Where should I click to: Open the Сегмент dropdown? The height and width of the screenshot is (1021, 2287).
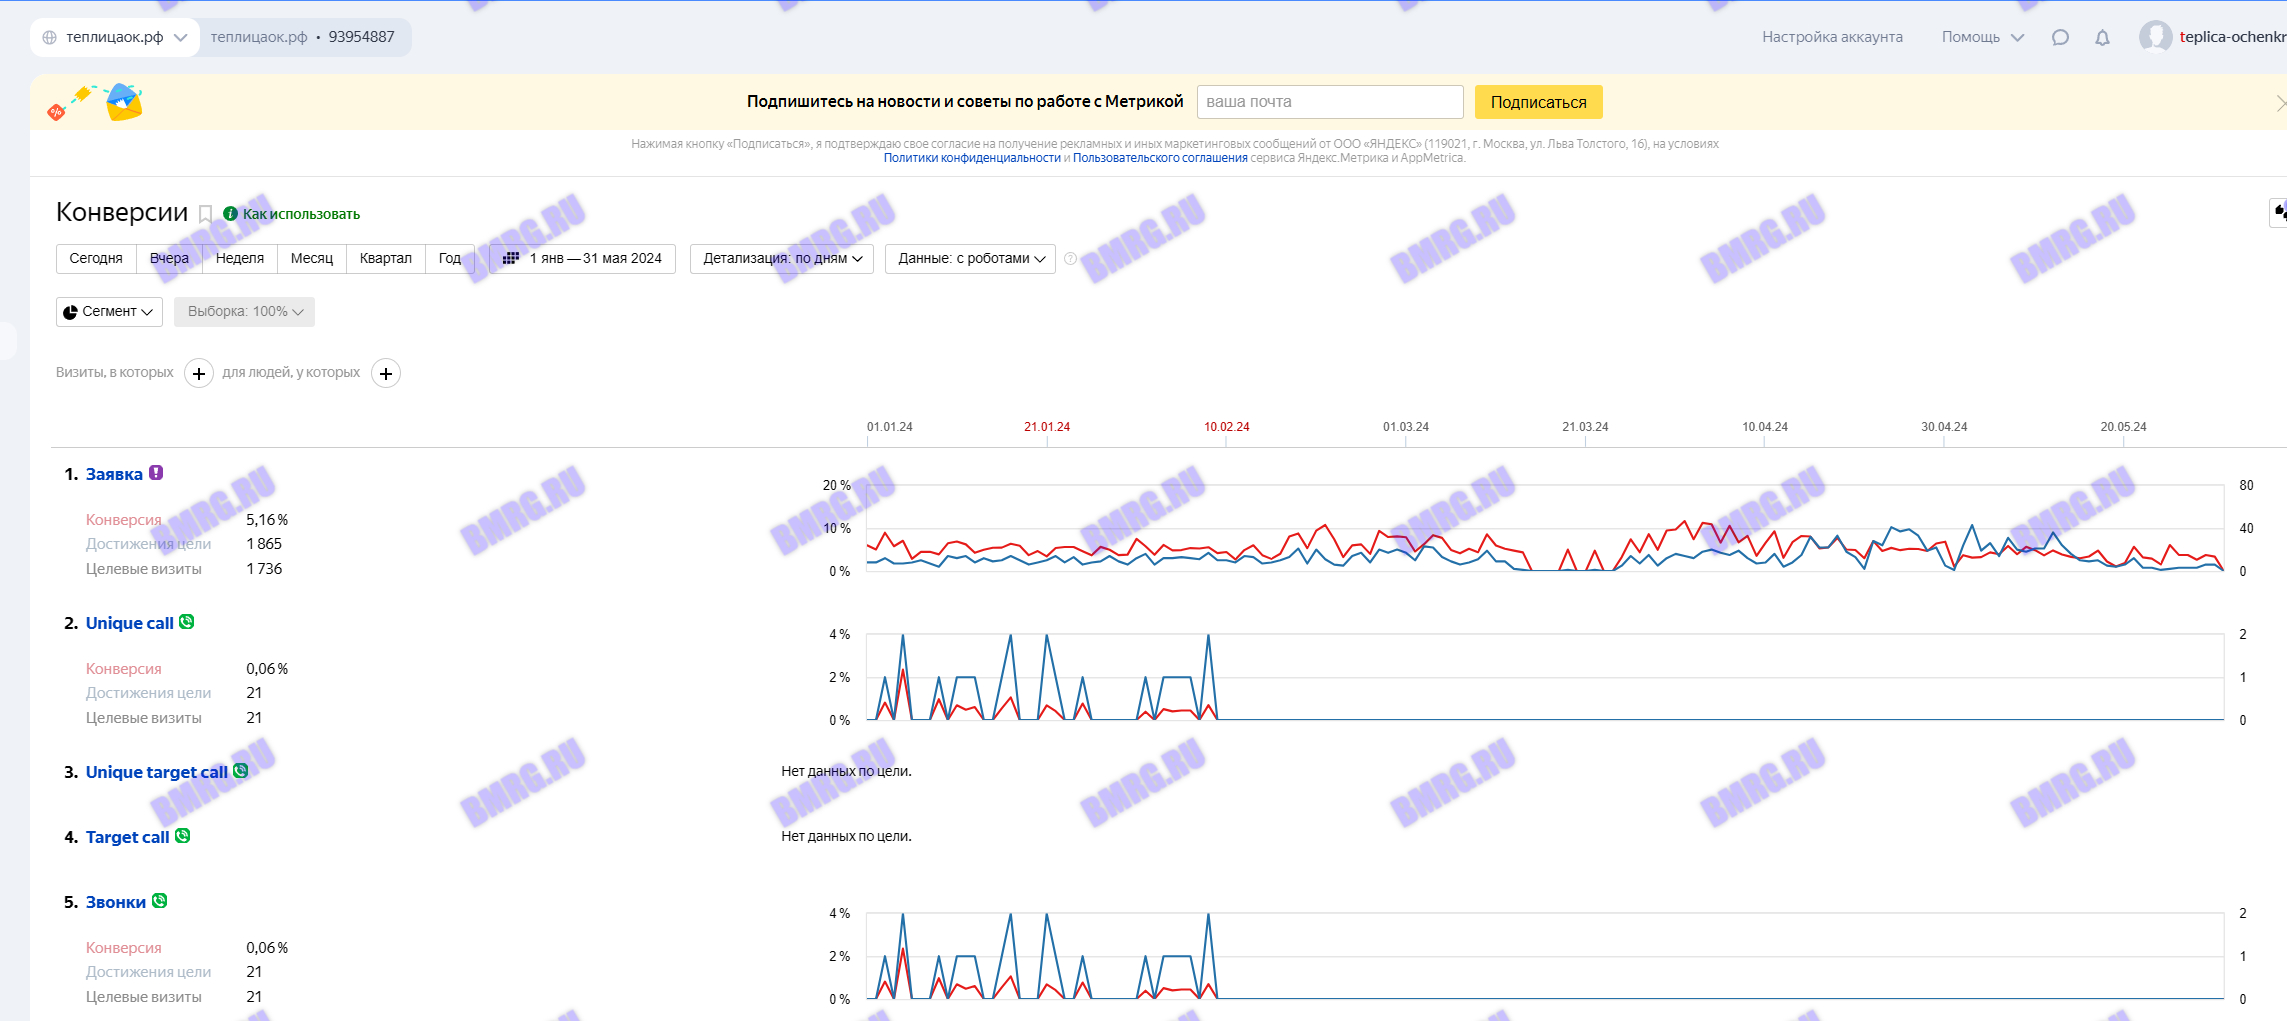109,312
